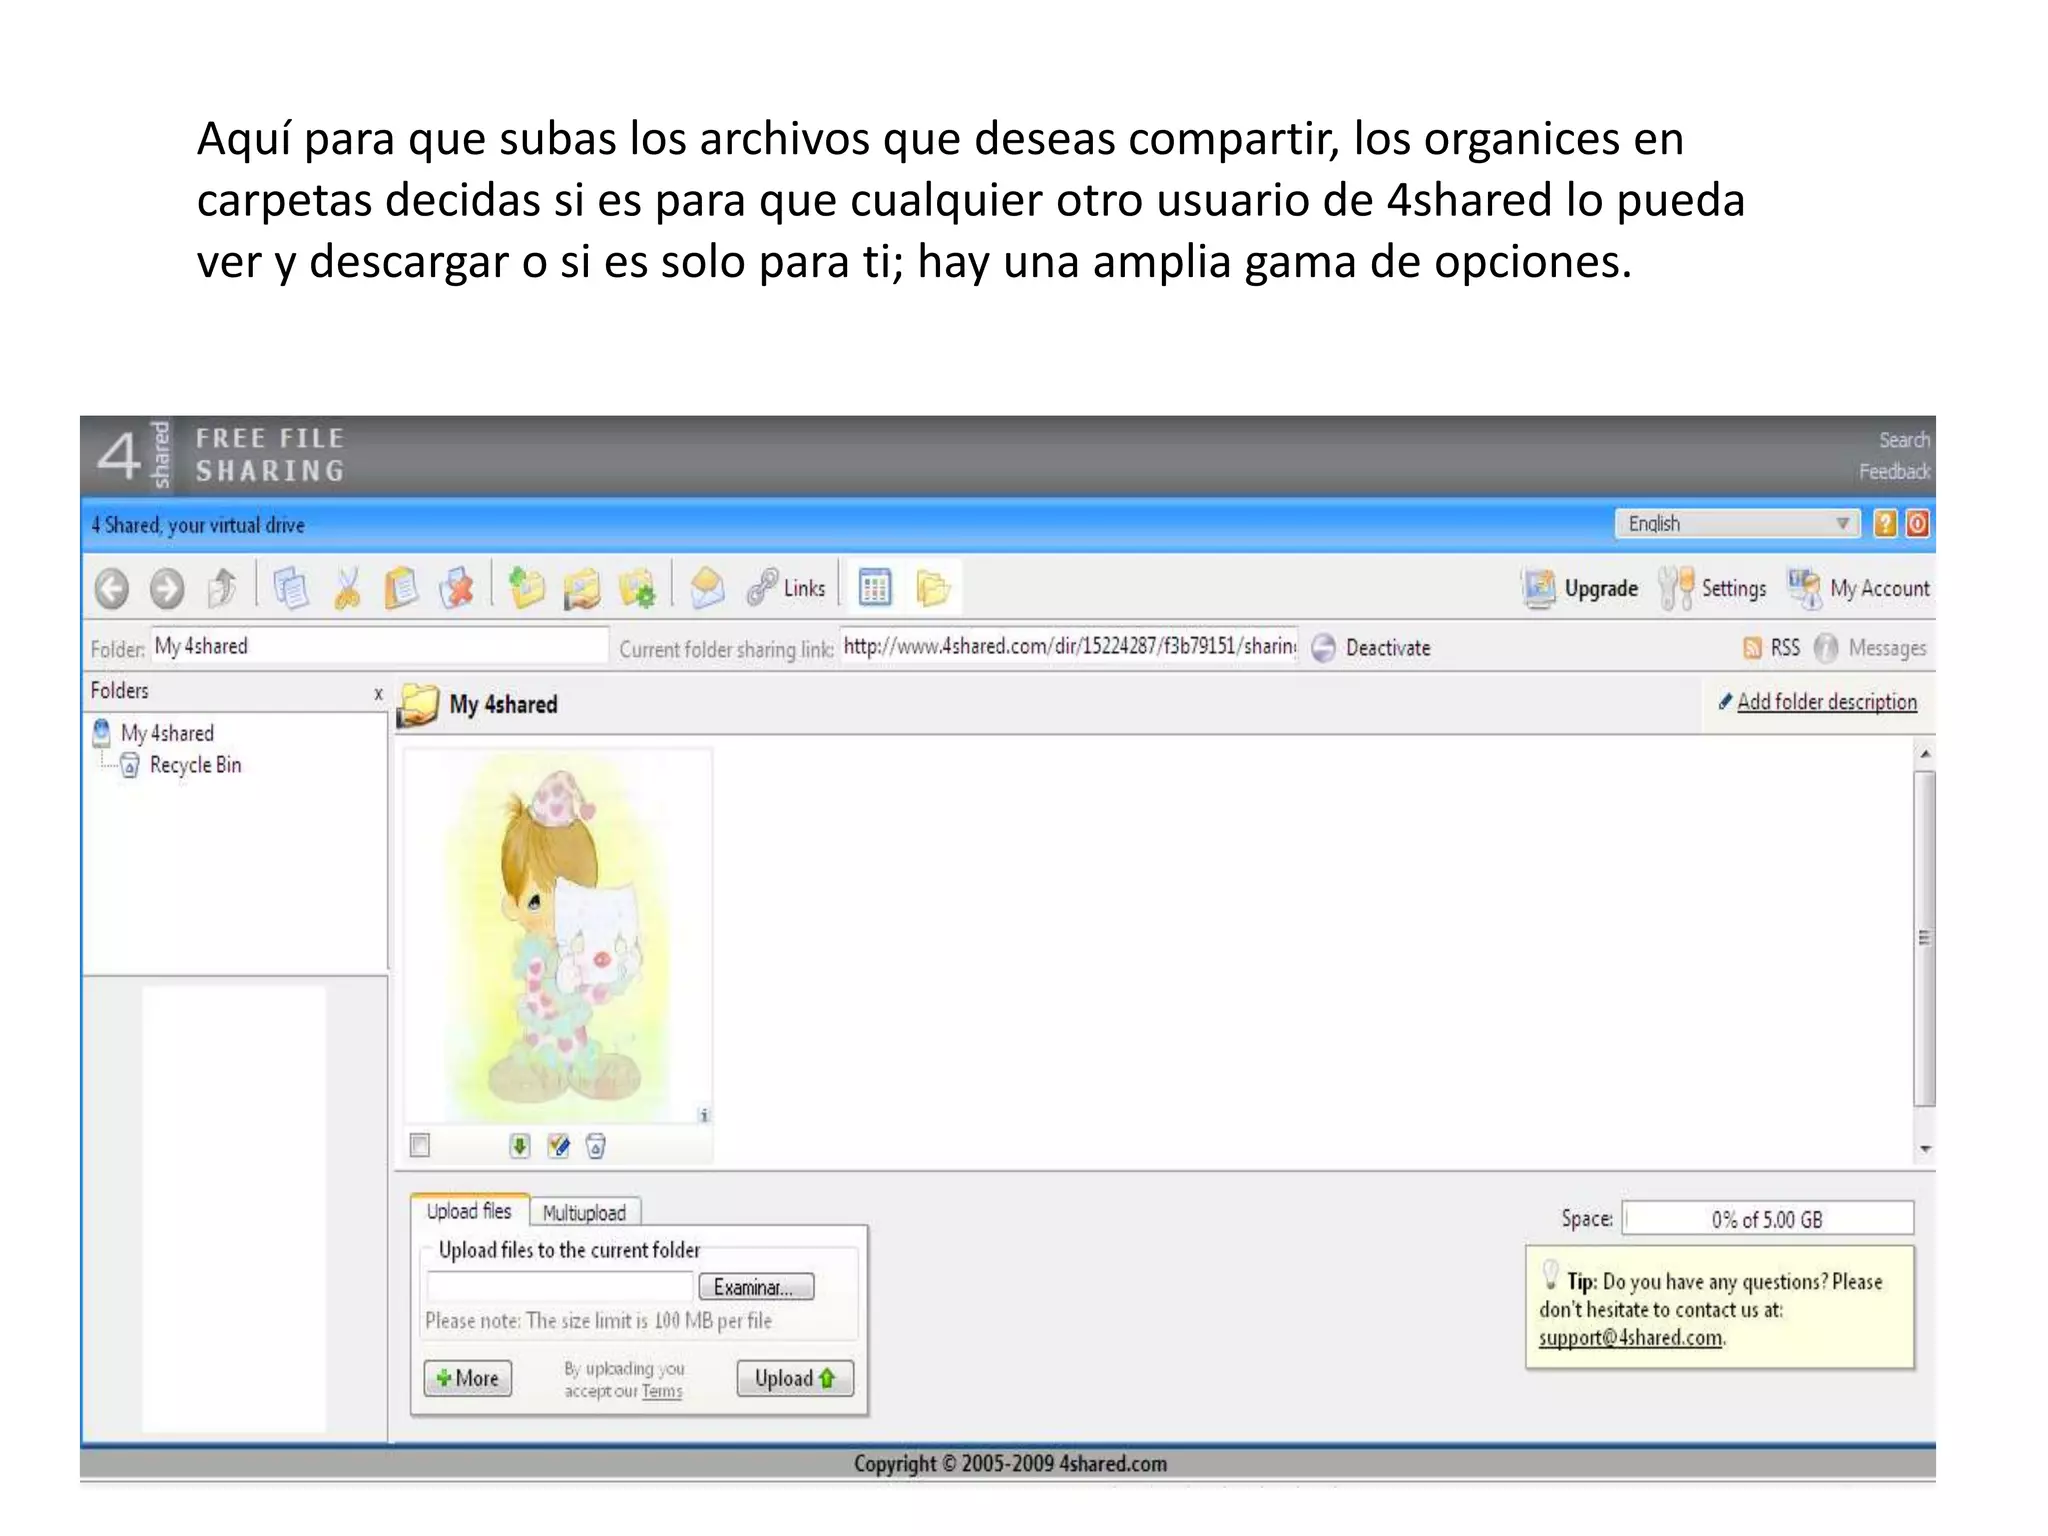This screenshot has width=2048, height=1536.
Task: Open the English language dropdown
Action: 1737,523
